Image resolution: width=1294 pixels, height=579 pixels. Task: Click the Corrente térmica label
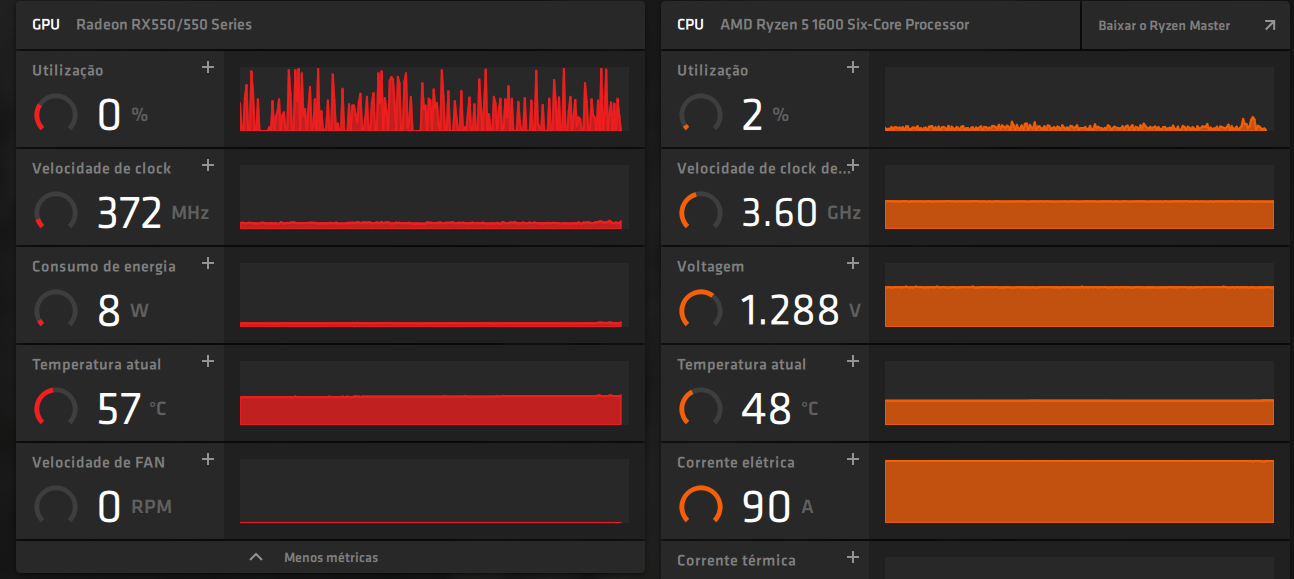(x=737, y=560)
